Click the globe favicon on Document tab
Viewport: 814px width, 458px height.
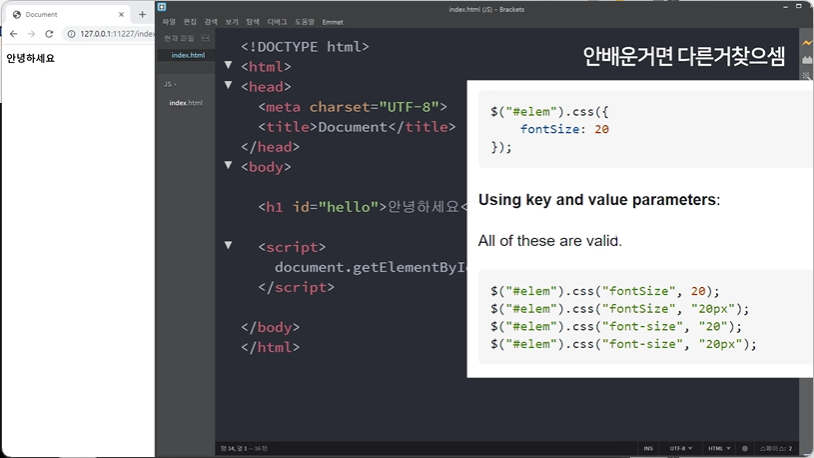17,15
